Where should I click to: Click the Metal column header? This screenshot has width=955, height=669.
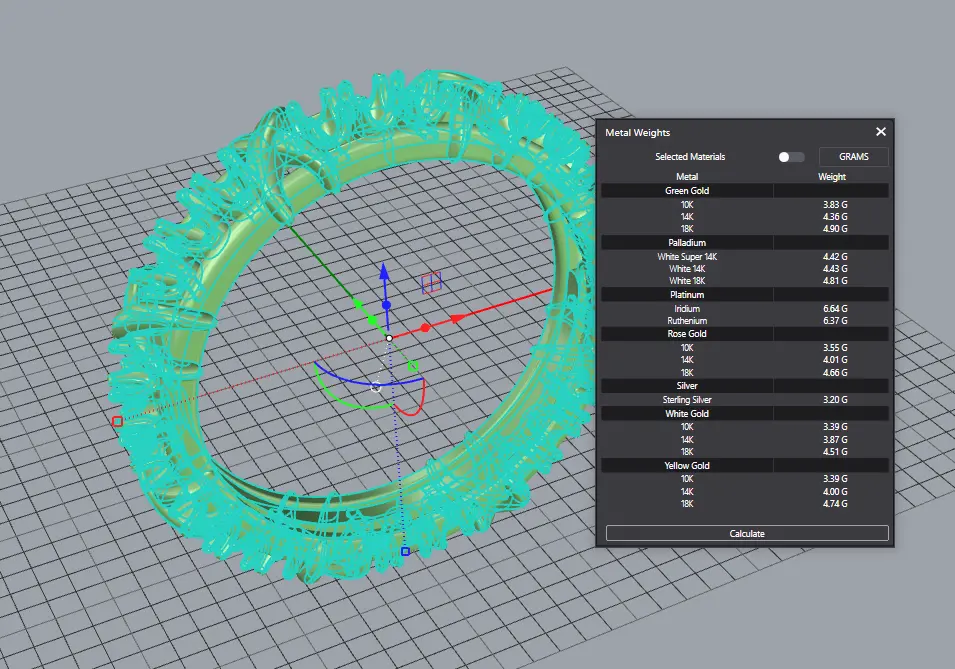687,177
